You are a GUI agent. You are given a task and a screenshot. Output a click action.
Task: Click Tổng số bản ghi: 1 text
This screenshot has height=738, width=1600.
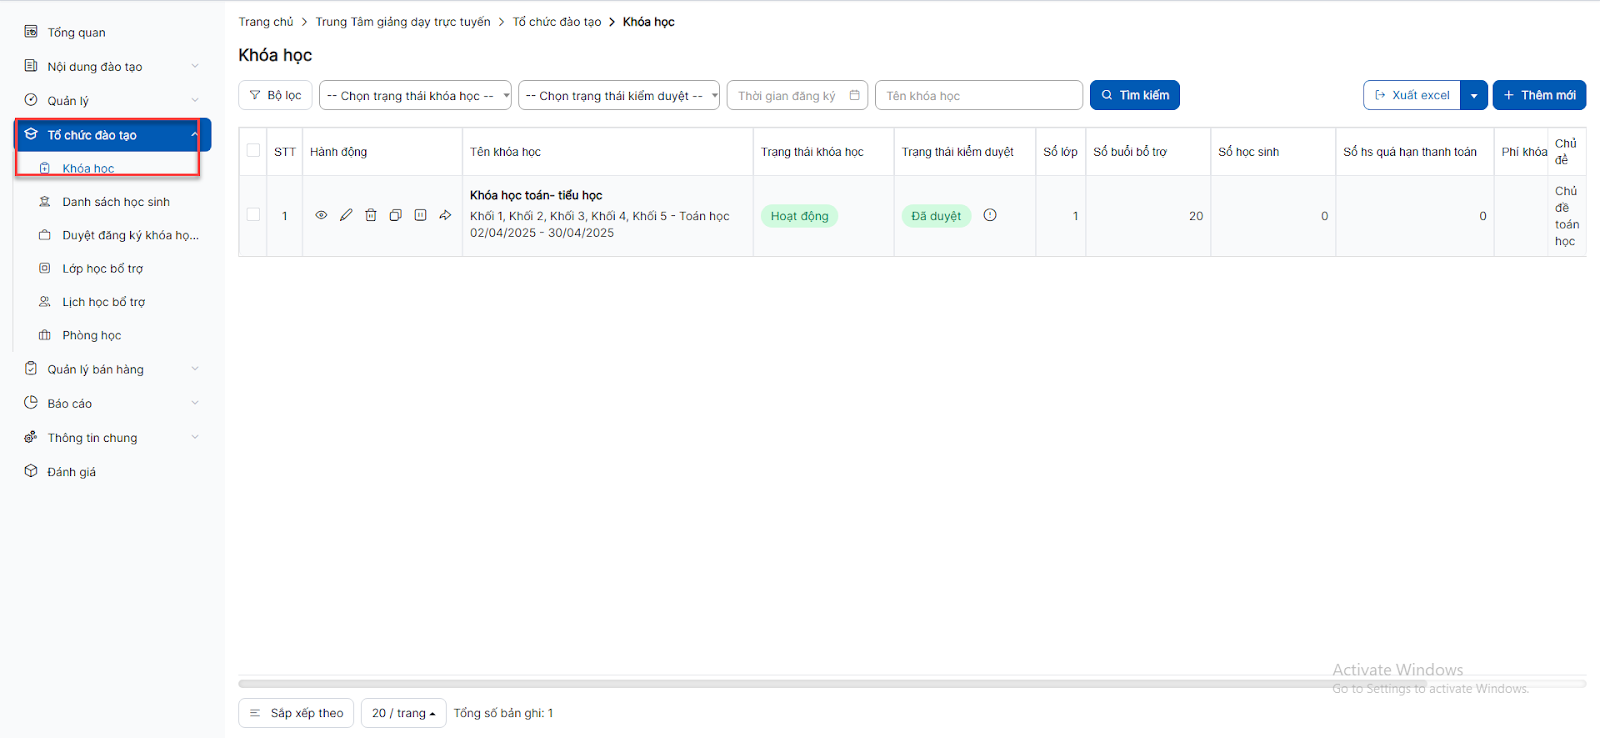503,713
